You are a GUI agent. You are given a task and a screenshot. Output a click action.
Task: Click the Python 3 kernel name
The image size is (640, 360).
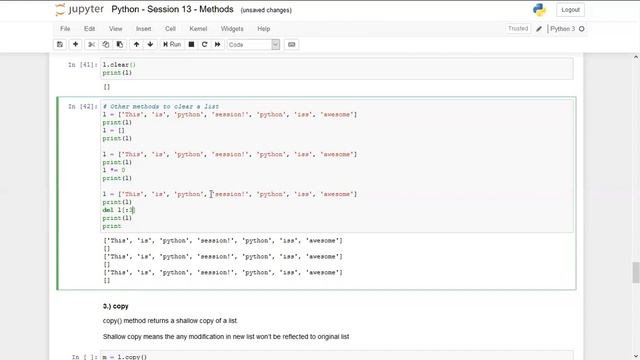click(x=562, y=29)
